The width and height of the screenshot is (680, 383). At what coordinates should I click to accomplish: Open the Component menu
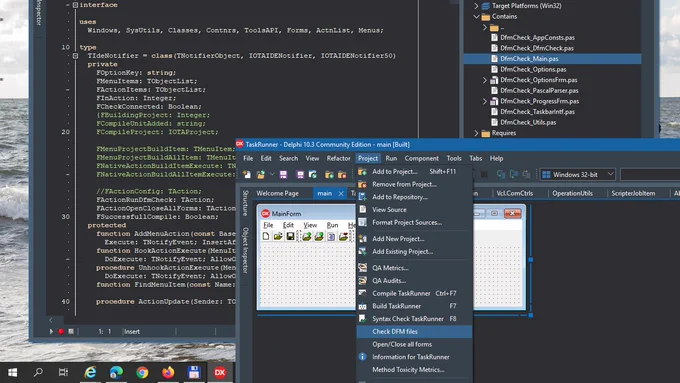click(422, 158)
